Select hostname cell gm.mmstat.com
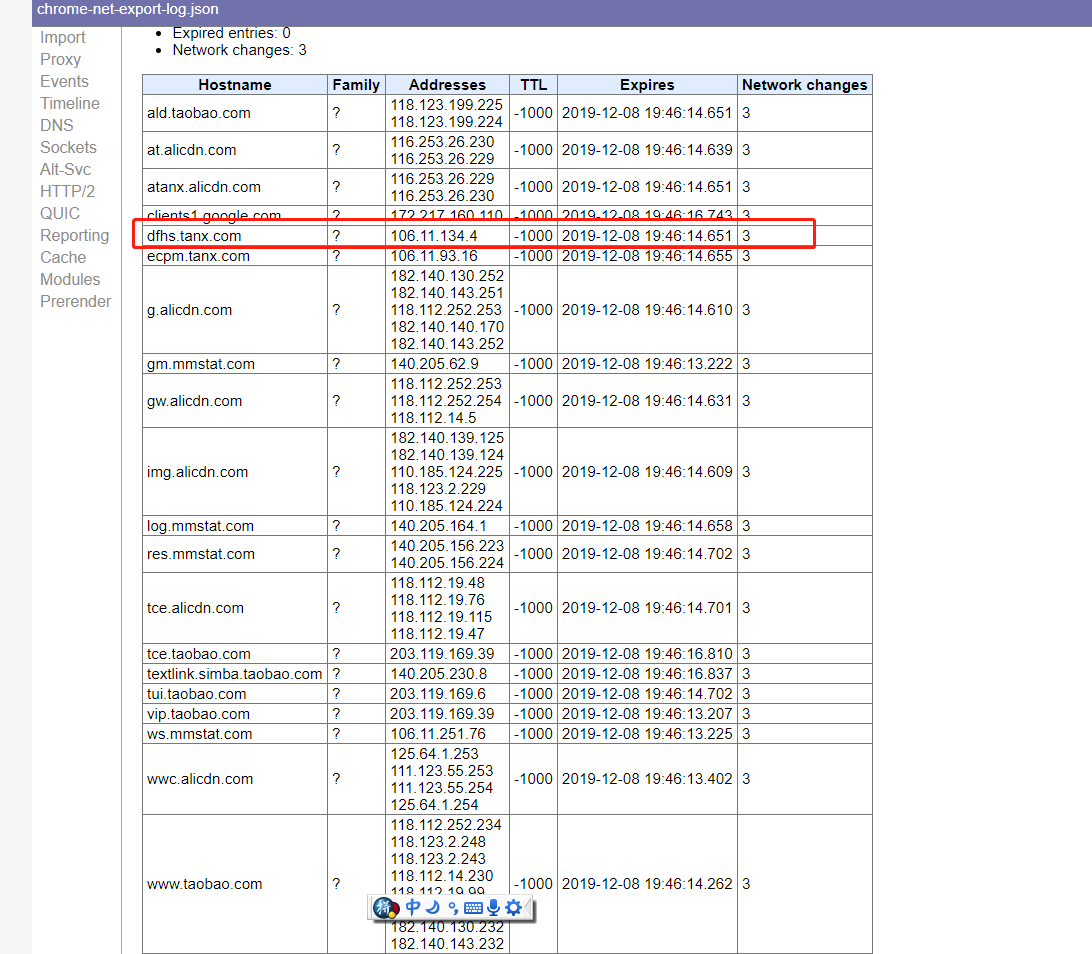The height and width of the screenshot is (954, 1092). (x=235, y=364)
